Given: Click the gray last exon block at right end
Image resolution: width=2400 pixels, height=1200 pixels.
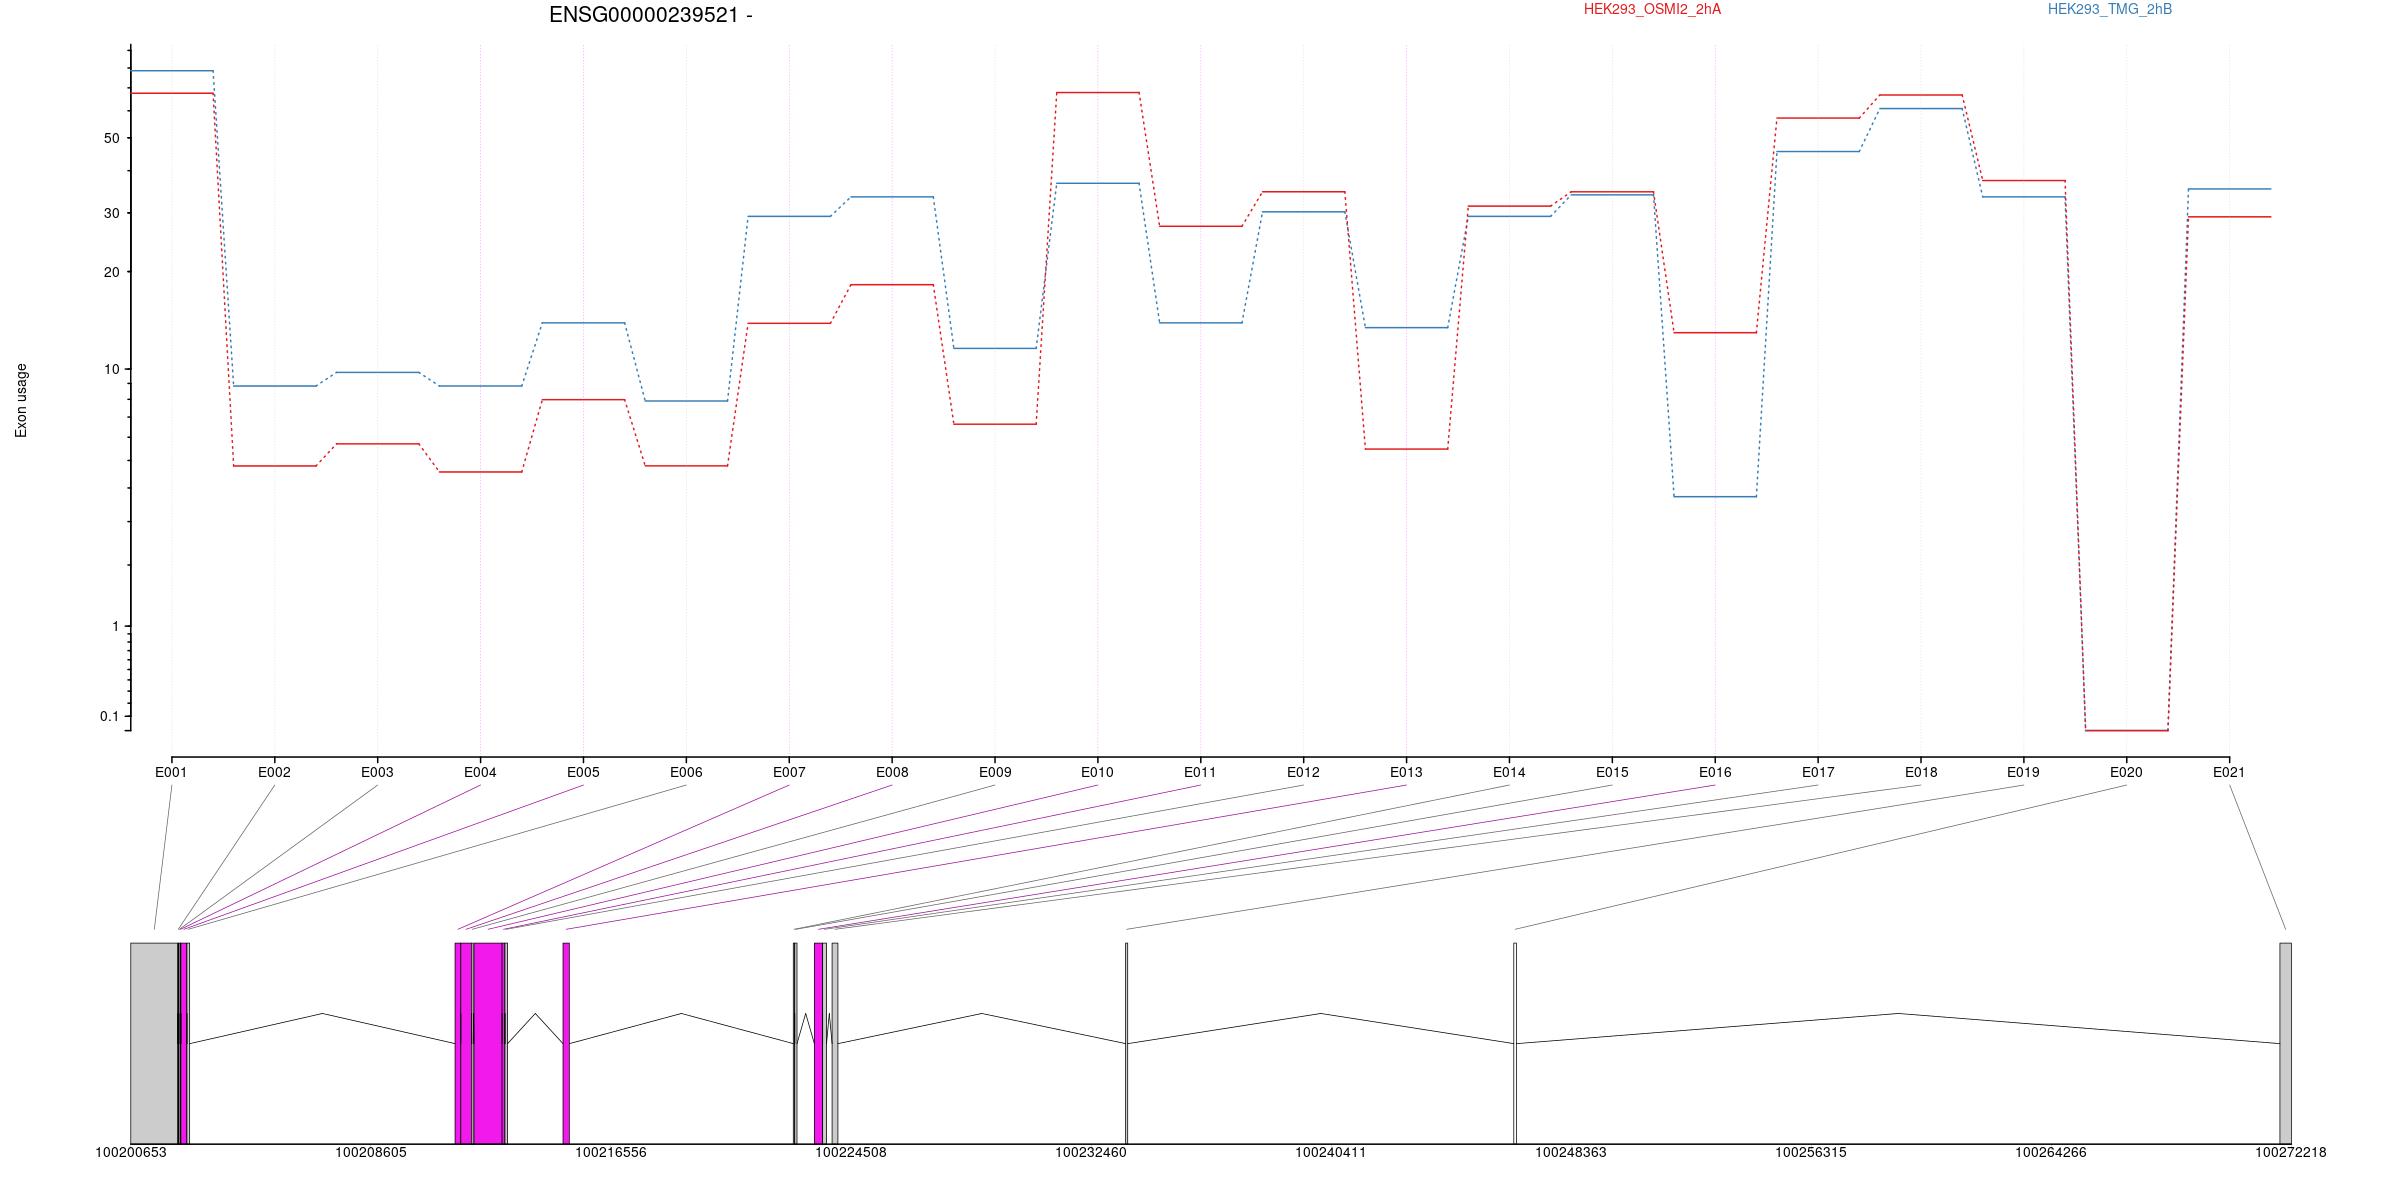Looking at the screenshot, I should (2285, 1043).
